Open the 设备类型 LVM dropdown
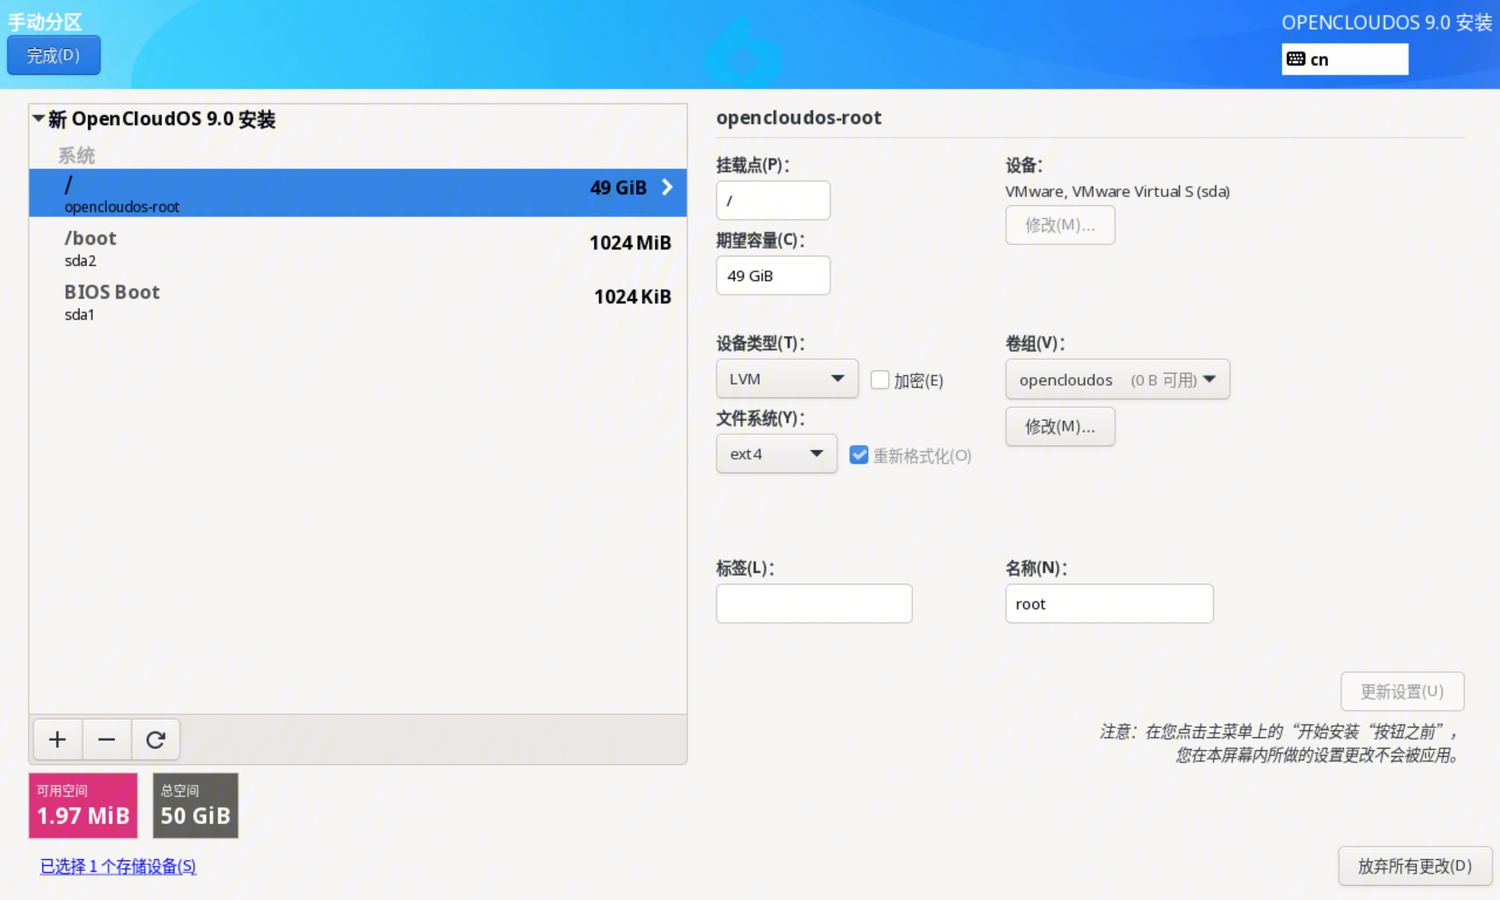The height and width of the screenshot is (900, 1500). click(x=787, y=379)
